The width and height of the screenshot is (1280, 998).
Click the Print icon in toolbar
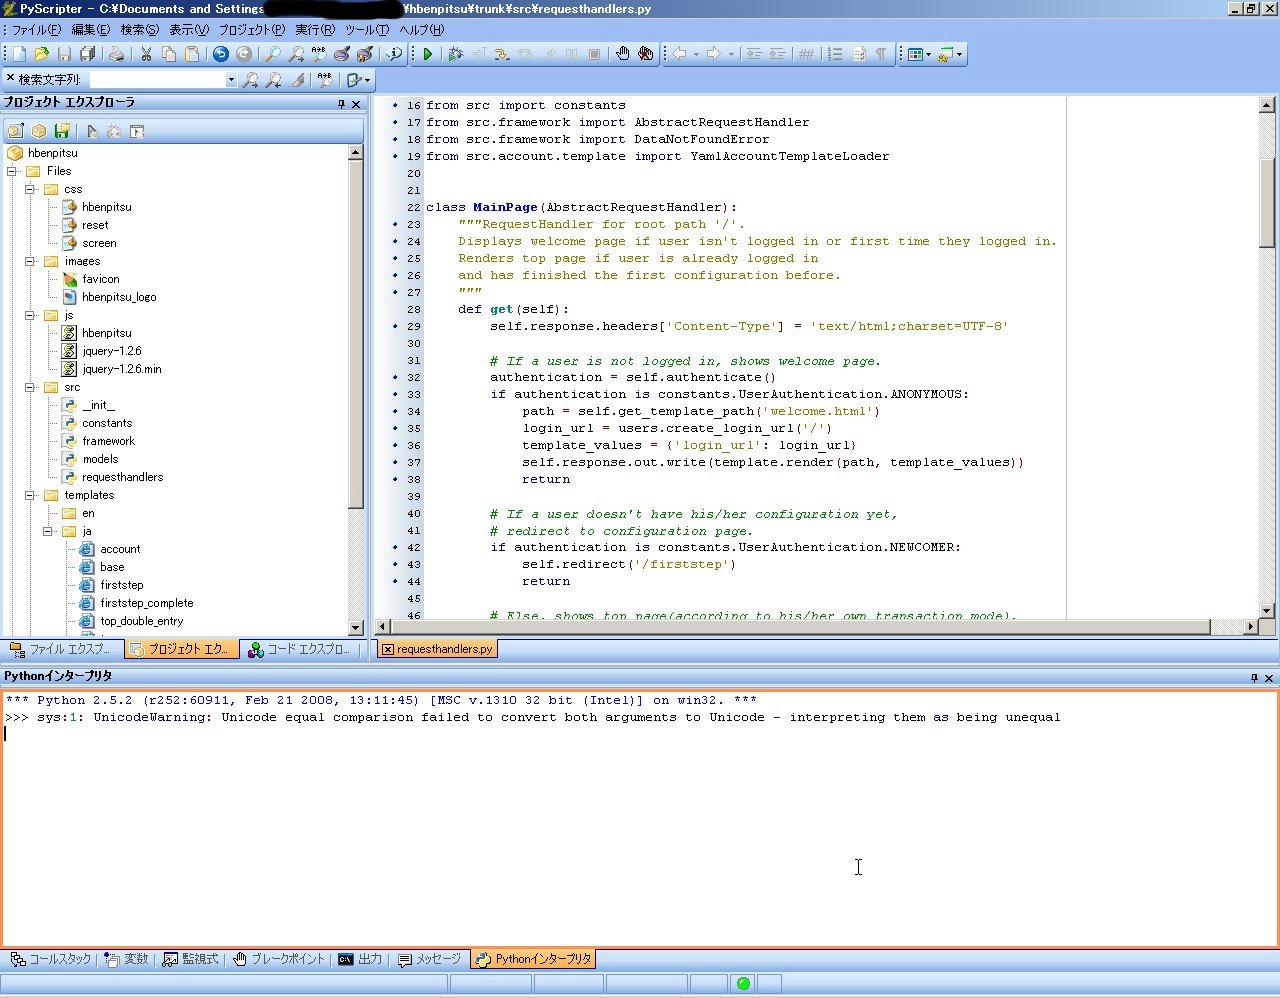[116, 54]
